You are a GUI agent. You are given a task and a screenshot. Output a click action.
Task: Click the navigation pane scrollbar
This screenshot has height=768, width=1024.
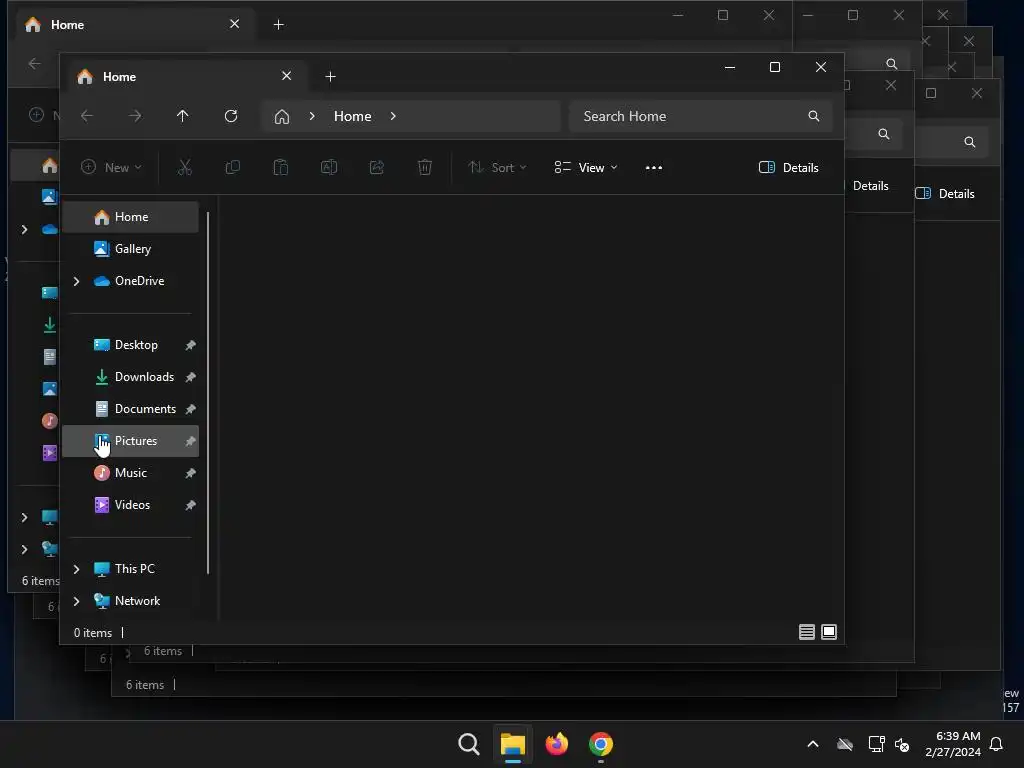click(208, 393)
